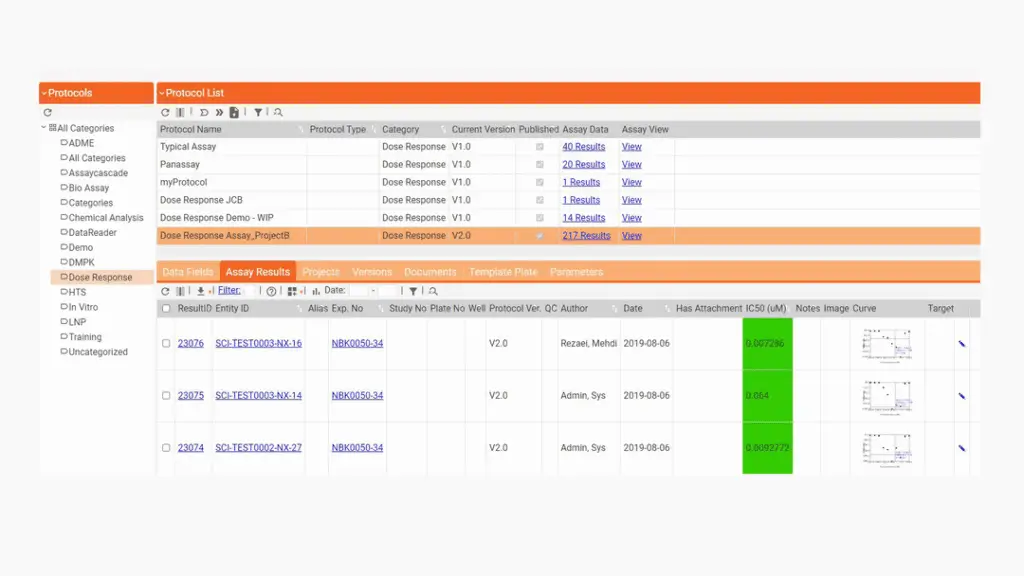
Task: Check the box for result 23076
Action: coord(166,344)
